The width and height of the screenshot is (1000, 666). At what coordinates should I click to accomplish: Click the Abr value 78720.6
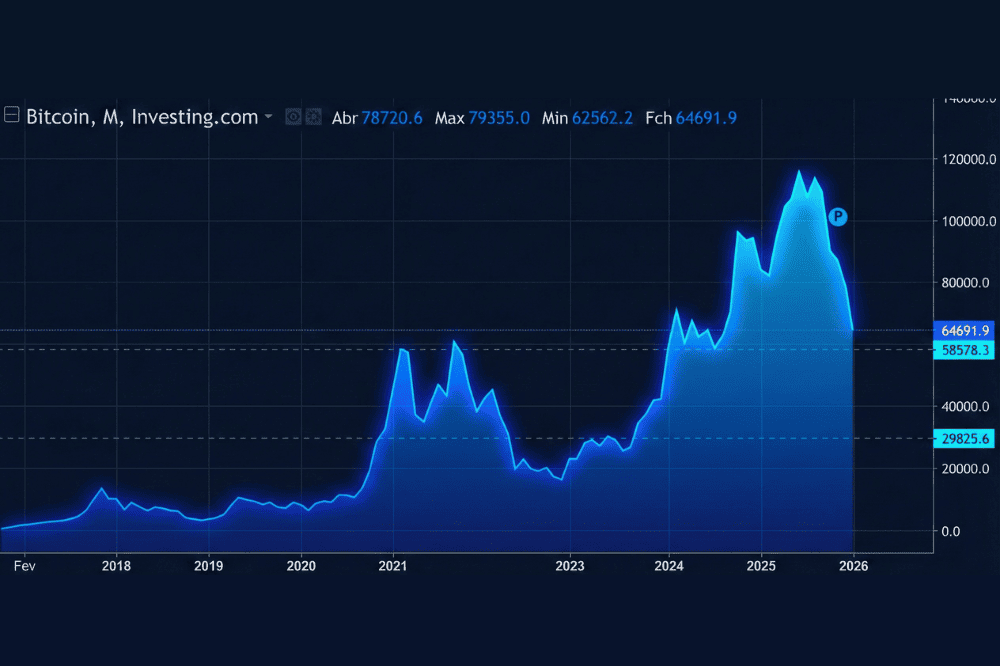click(x=391, y=118)
